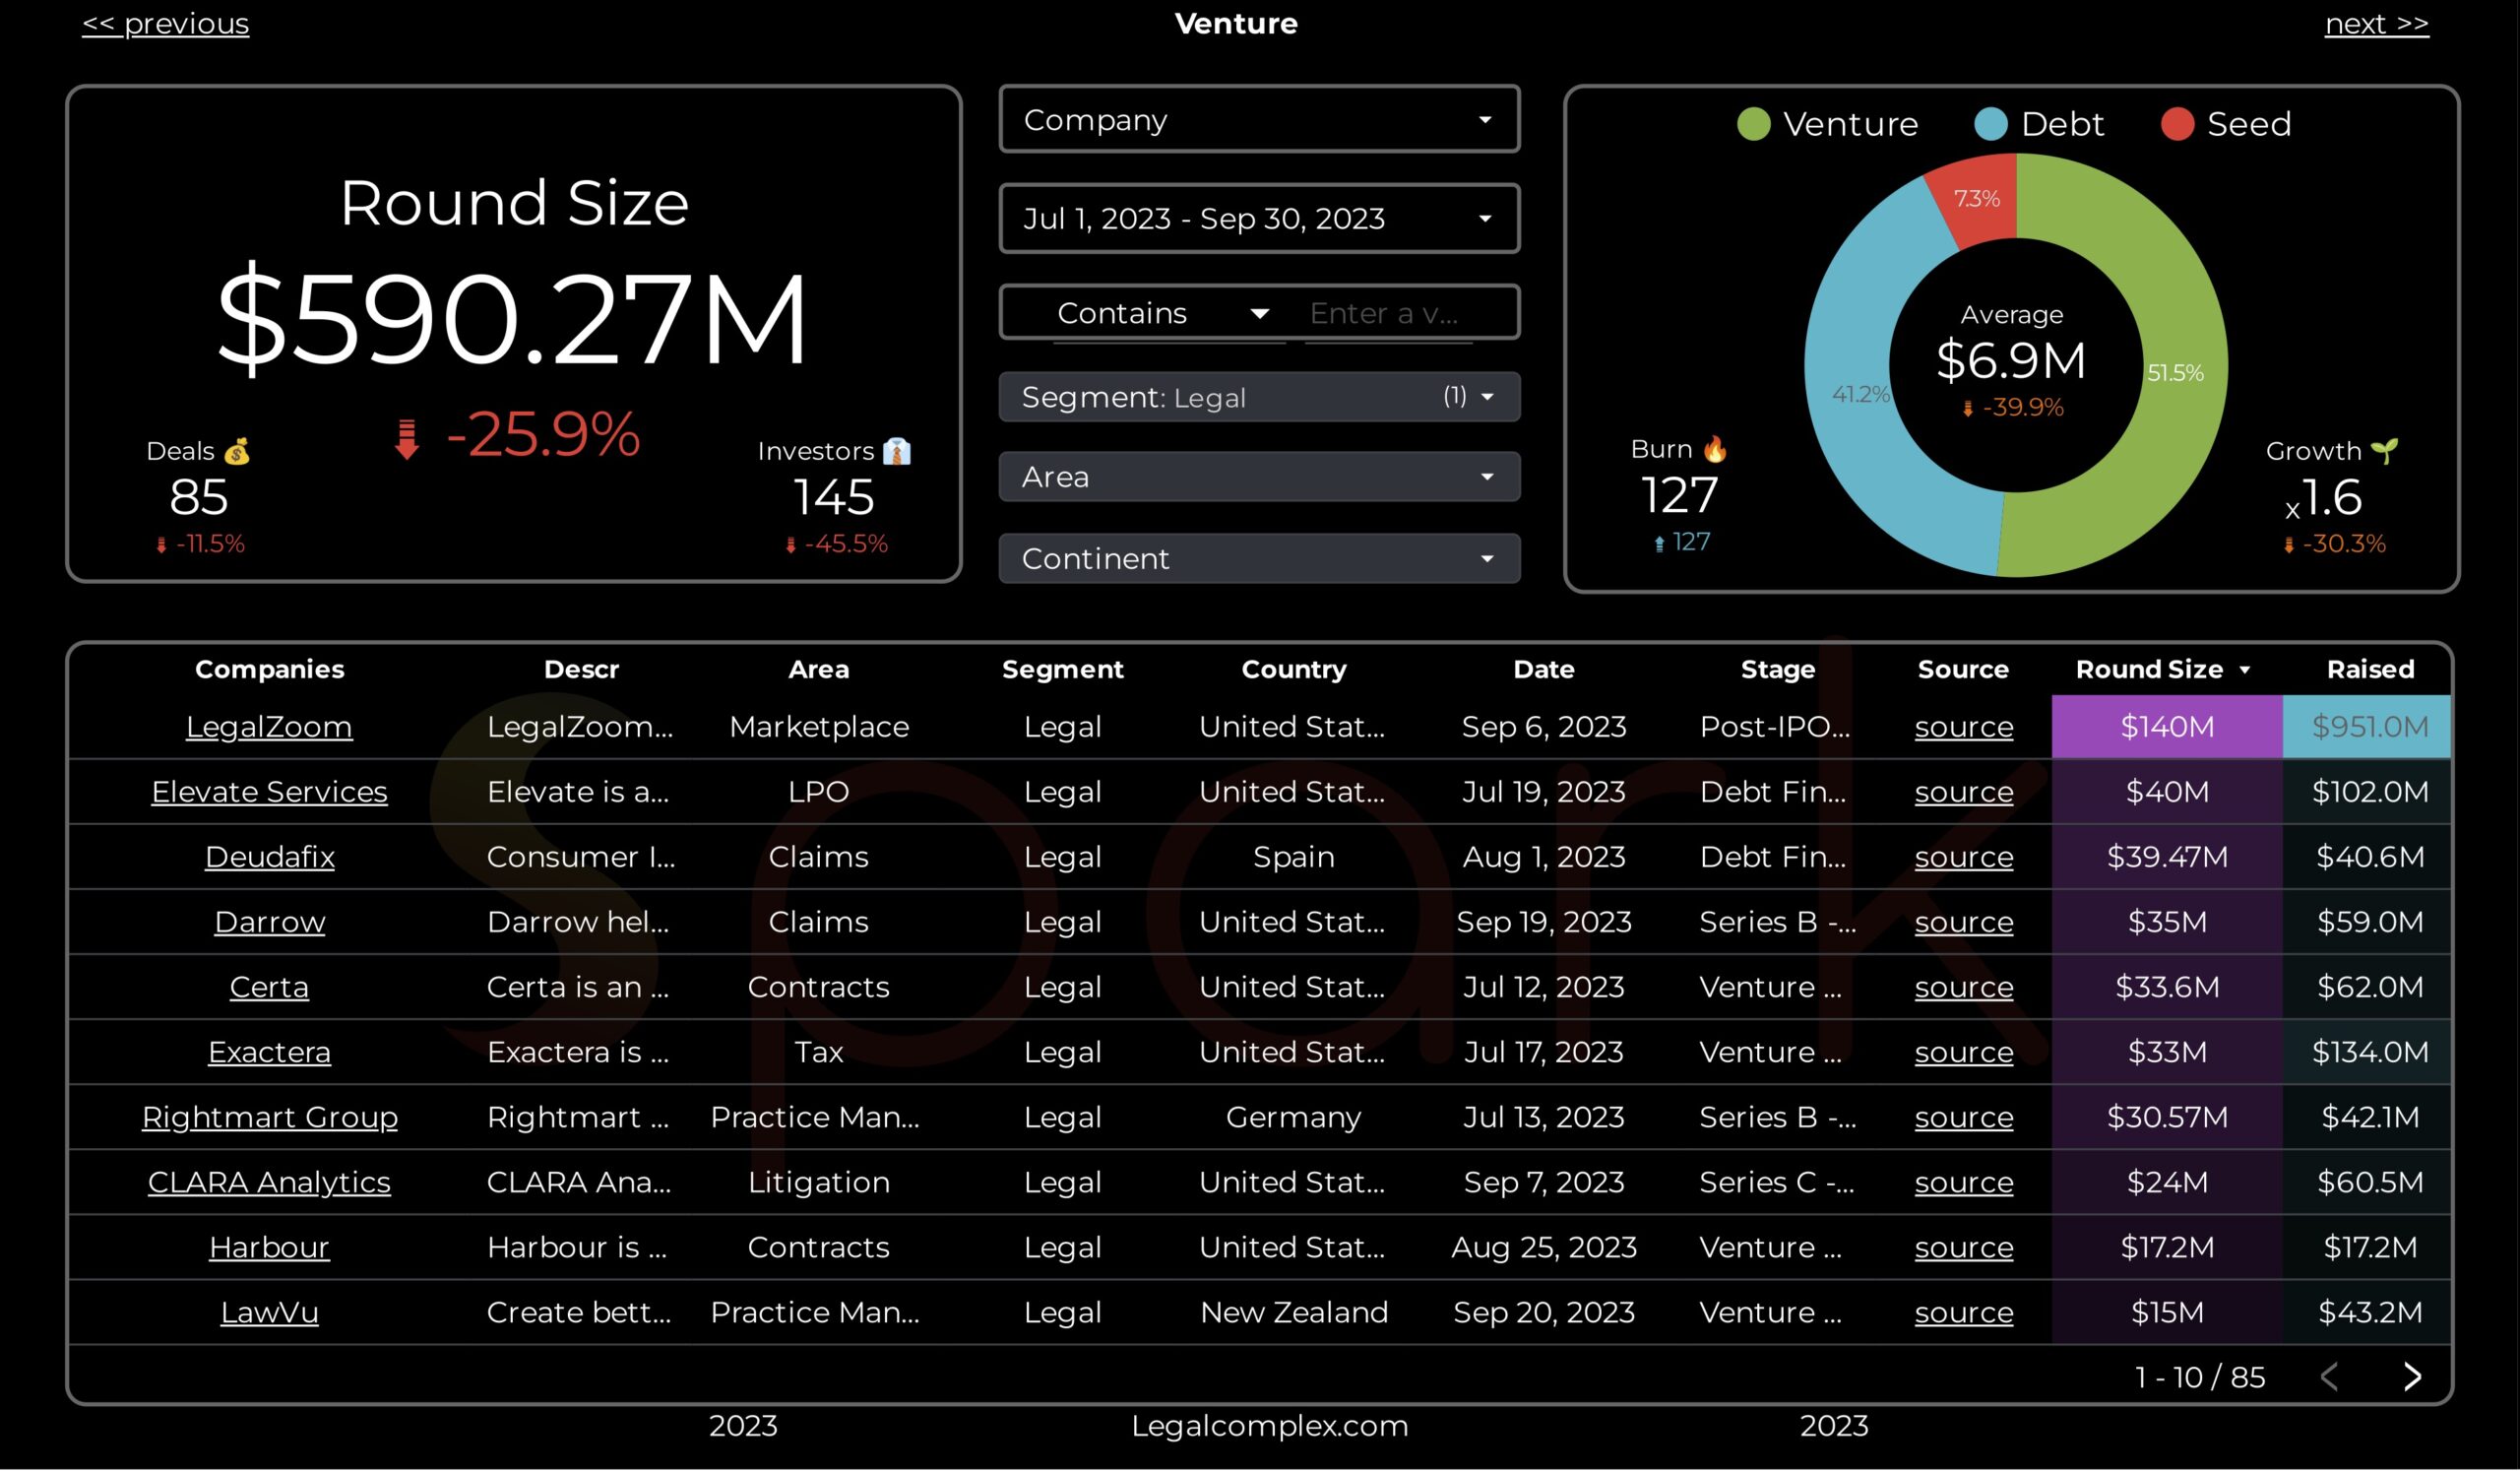Click the Investors shirt icon
The height and width of the screenshot is (1471, 2520).
[x=897, y=451]
